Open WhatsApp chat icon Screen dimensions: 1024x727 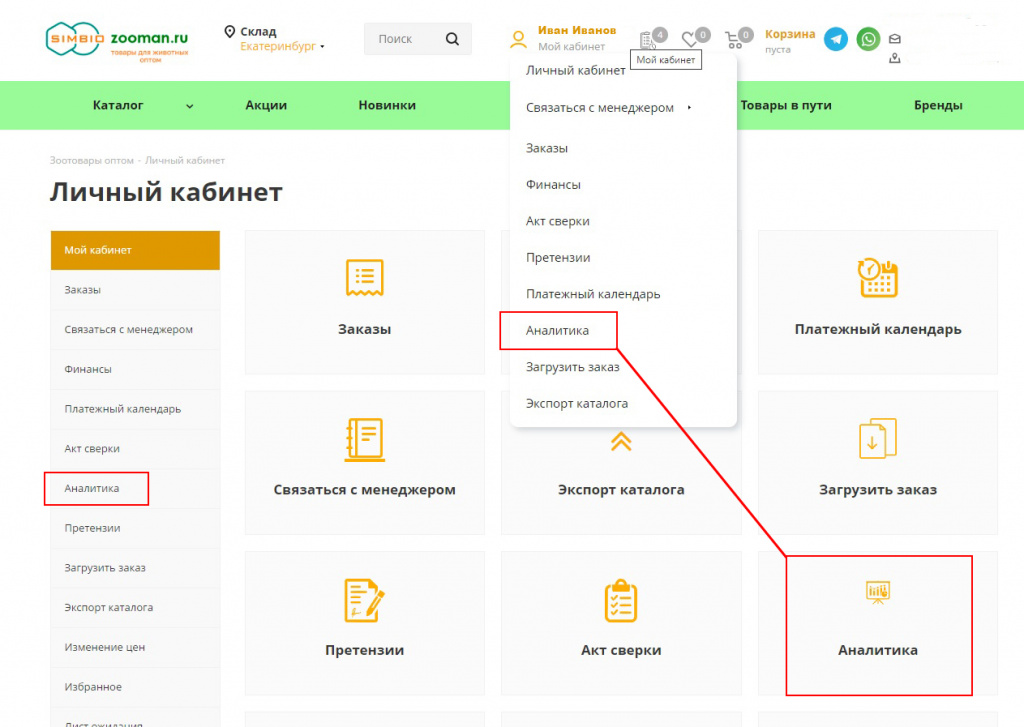click(x=868, y=39)
